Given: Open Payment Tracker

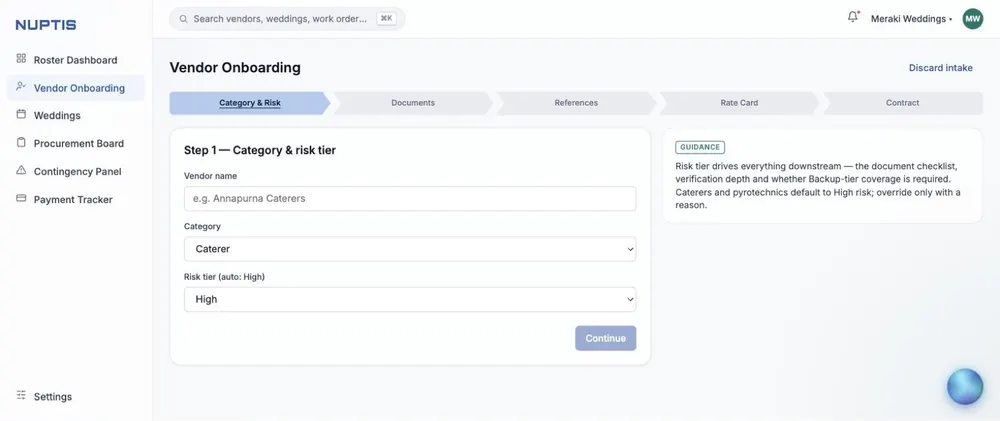Looking at the screenshot, I should click(x=75, y=200).
